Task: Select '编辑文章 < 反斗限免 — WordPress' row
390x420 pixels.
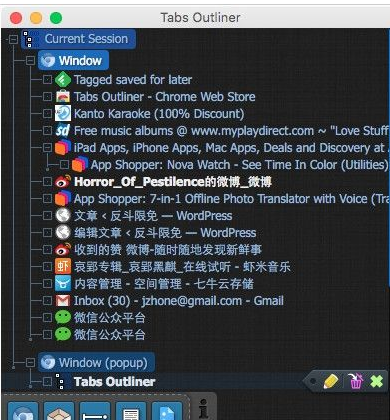Action: pyautogui.click(x=165, y=233)
